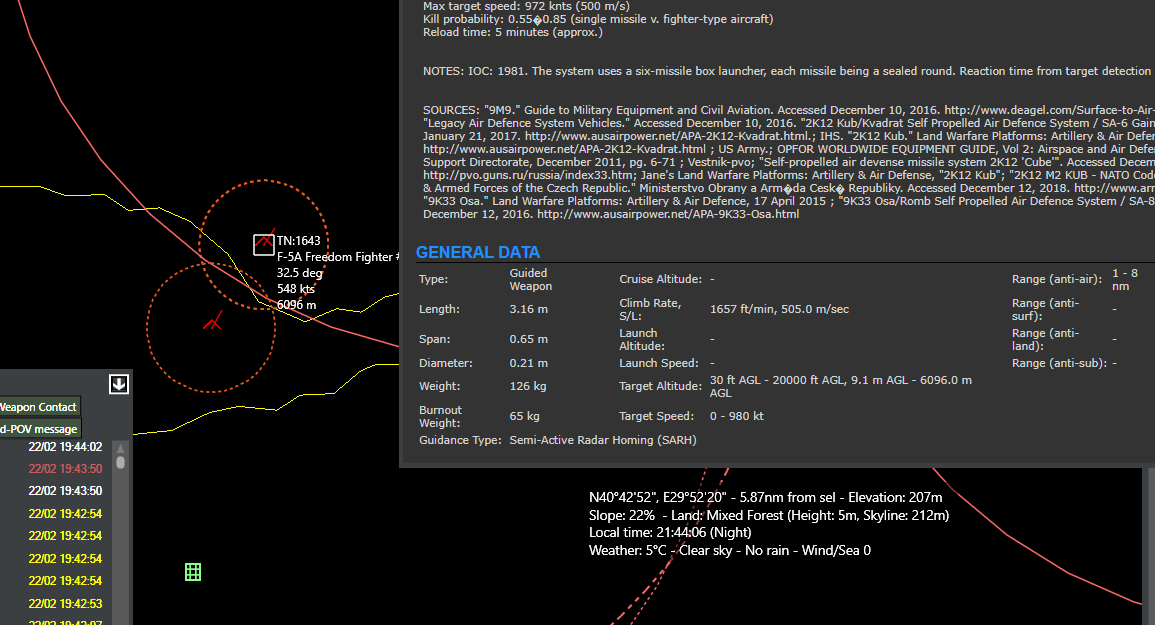Click the NOTES: IOC: 1981 paragraph

pos(787,71)
